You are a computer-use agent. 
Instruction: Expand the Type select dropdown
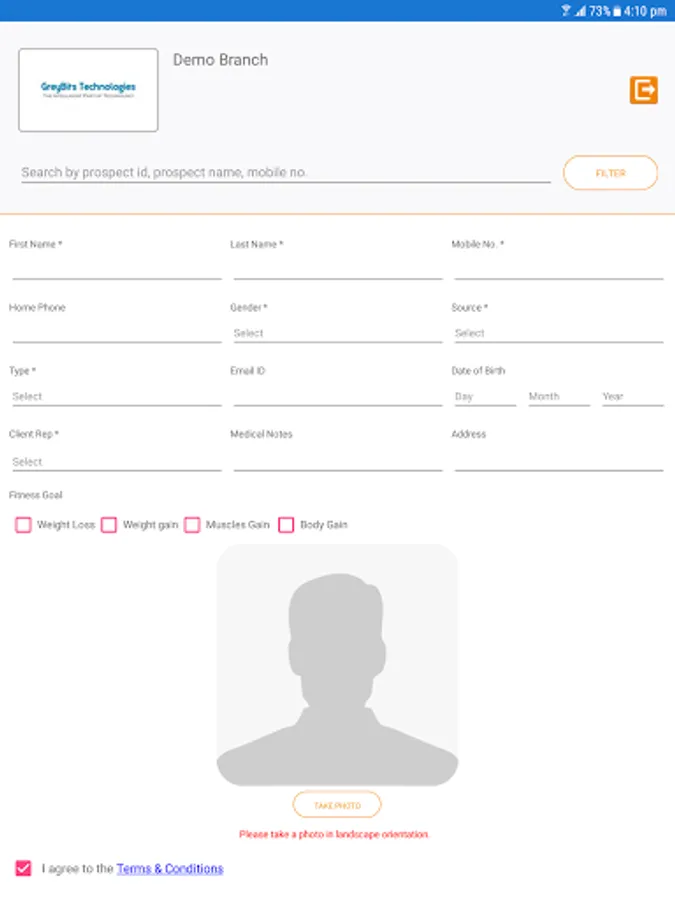[x=117, y=397]
